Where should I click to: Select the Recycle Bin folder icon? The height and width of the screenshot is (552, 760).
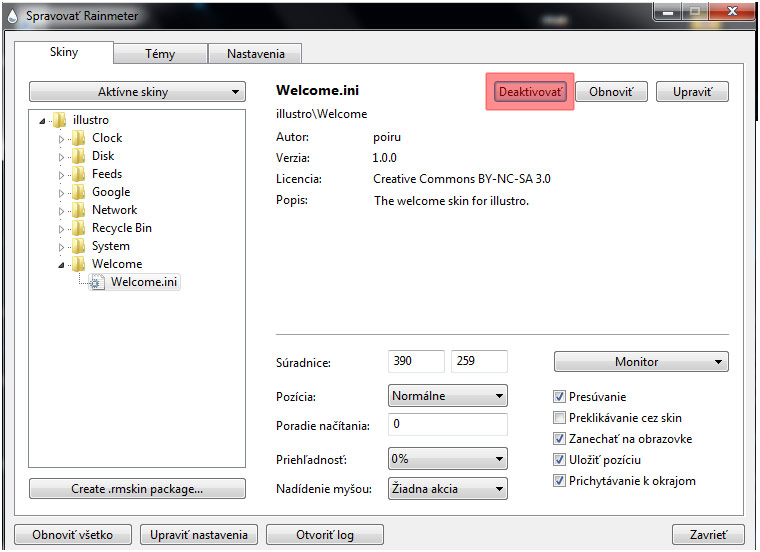point(79,228)
